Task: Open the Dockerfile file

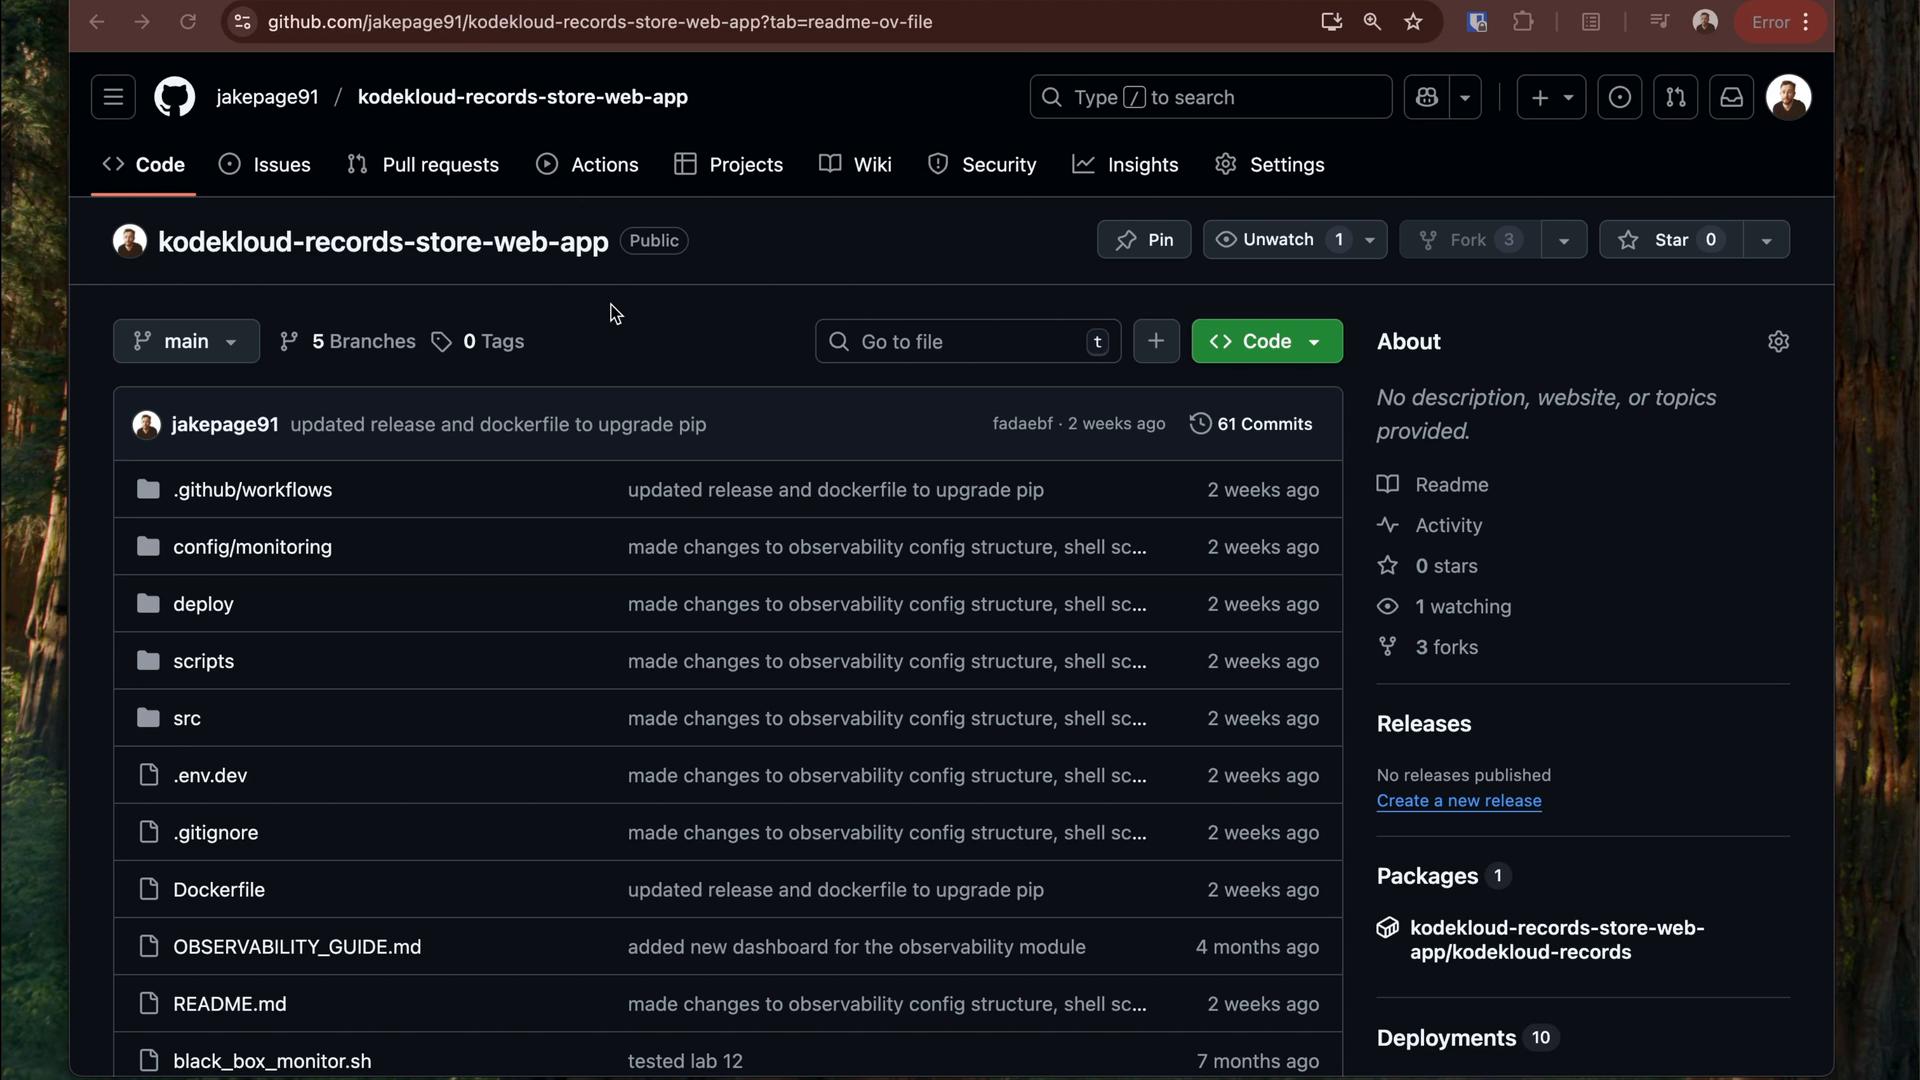Action: pos(219,890)
